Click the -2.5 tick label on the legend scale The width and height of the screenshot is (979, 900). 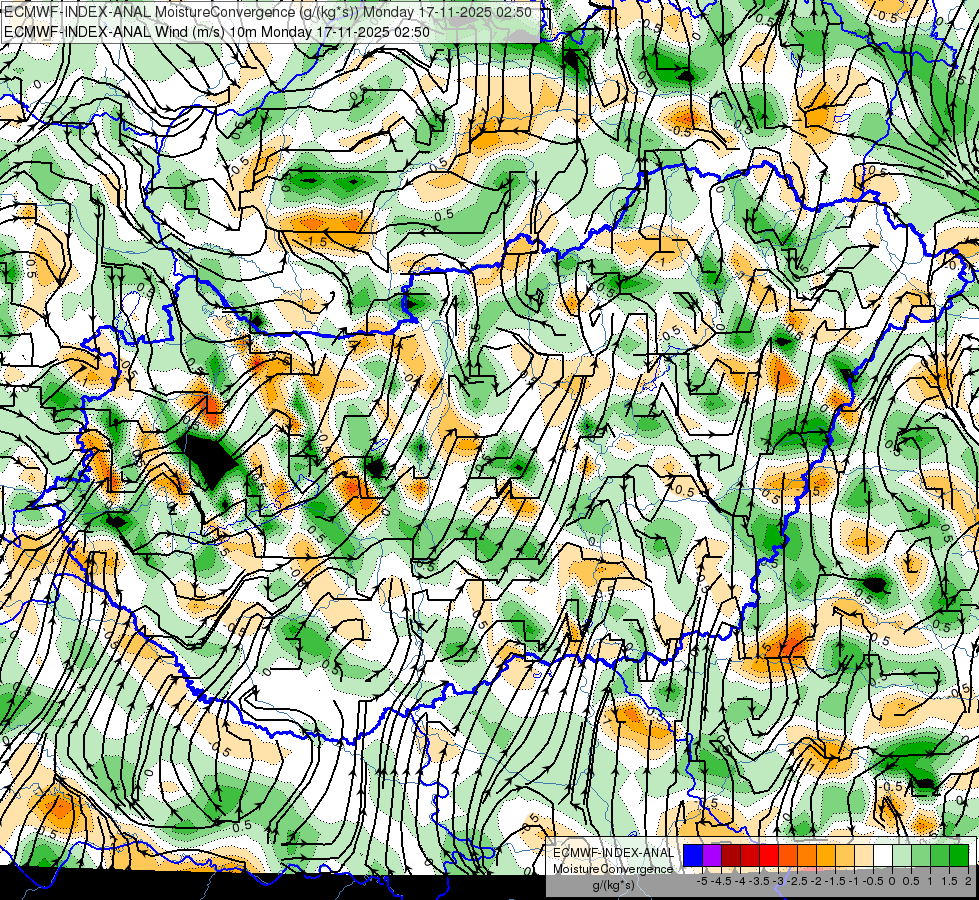797,881
